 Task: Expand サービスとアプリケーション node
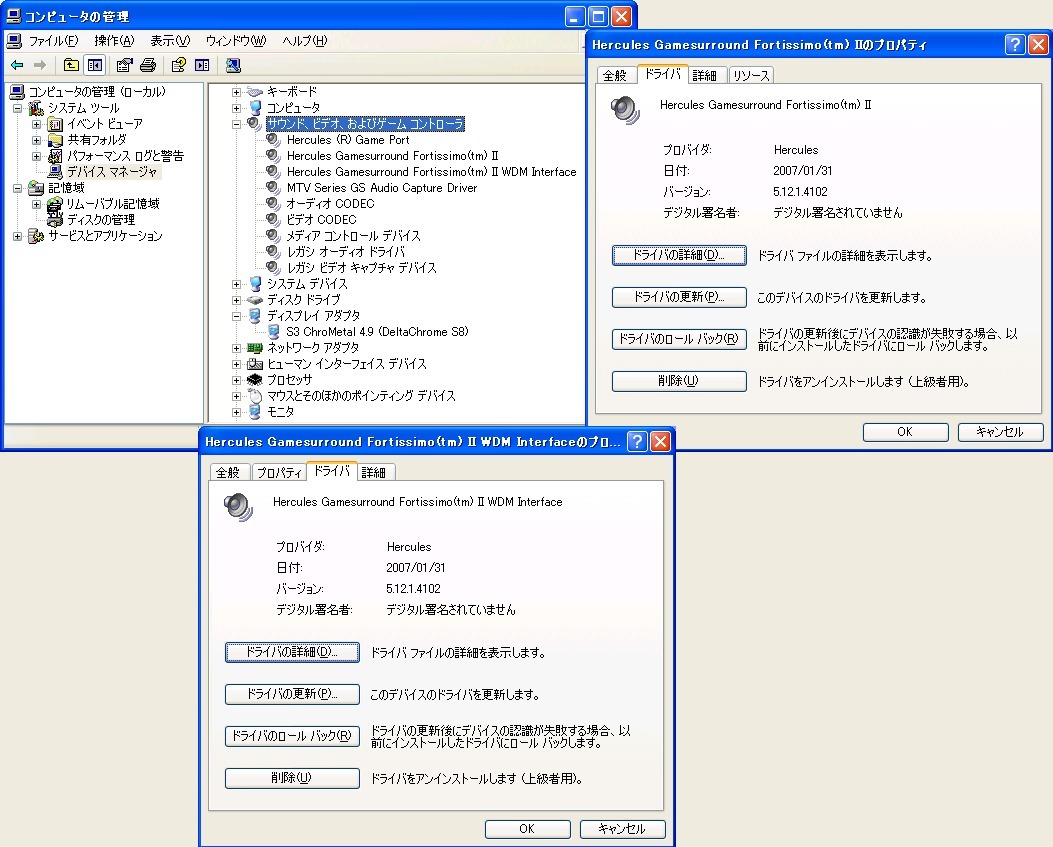(x=18, y=236)
